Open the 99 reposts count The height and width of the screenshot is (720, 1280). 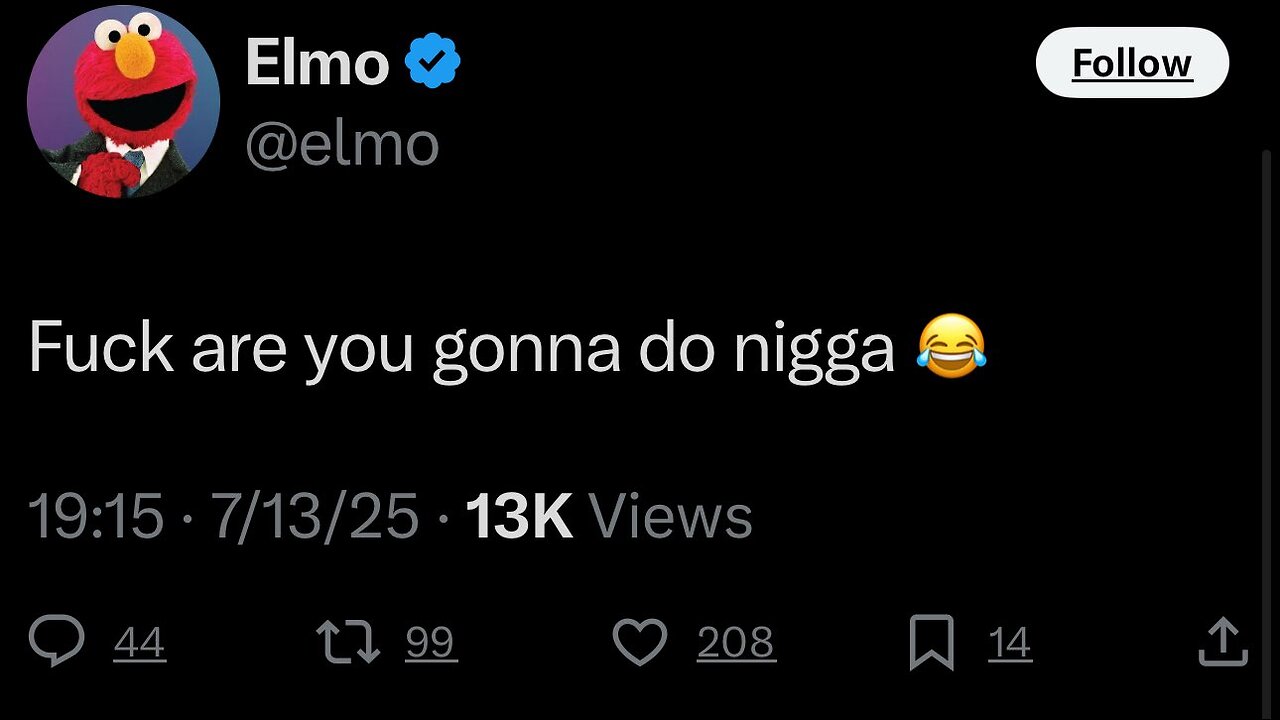tap(431, 643)
